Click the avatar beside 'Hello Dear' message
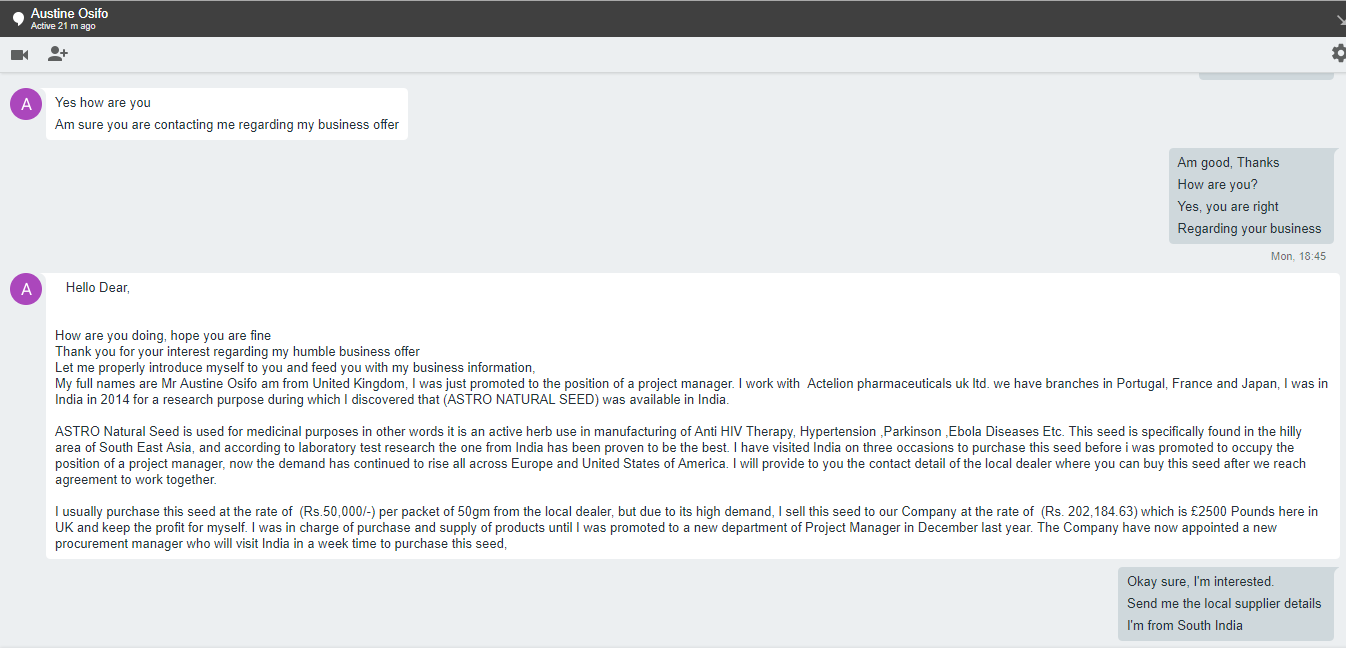Viewport: 1346px width, 648px height. [26, 289]
